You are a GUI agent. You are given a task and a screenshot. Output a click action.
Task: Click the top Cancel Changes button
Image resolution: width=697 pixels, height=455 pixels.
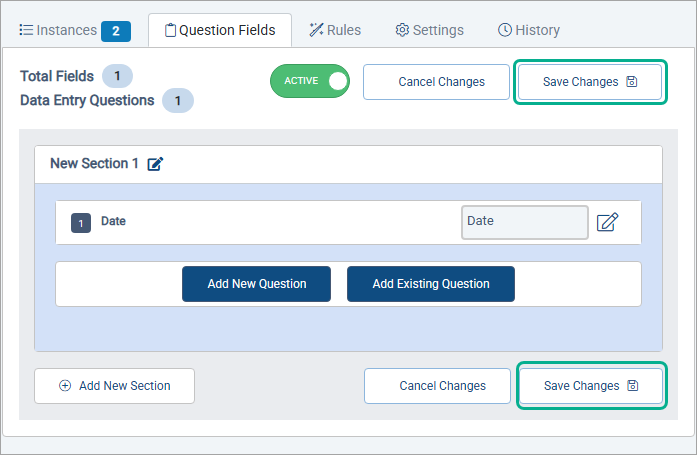coord(441,82)
